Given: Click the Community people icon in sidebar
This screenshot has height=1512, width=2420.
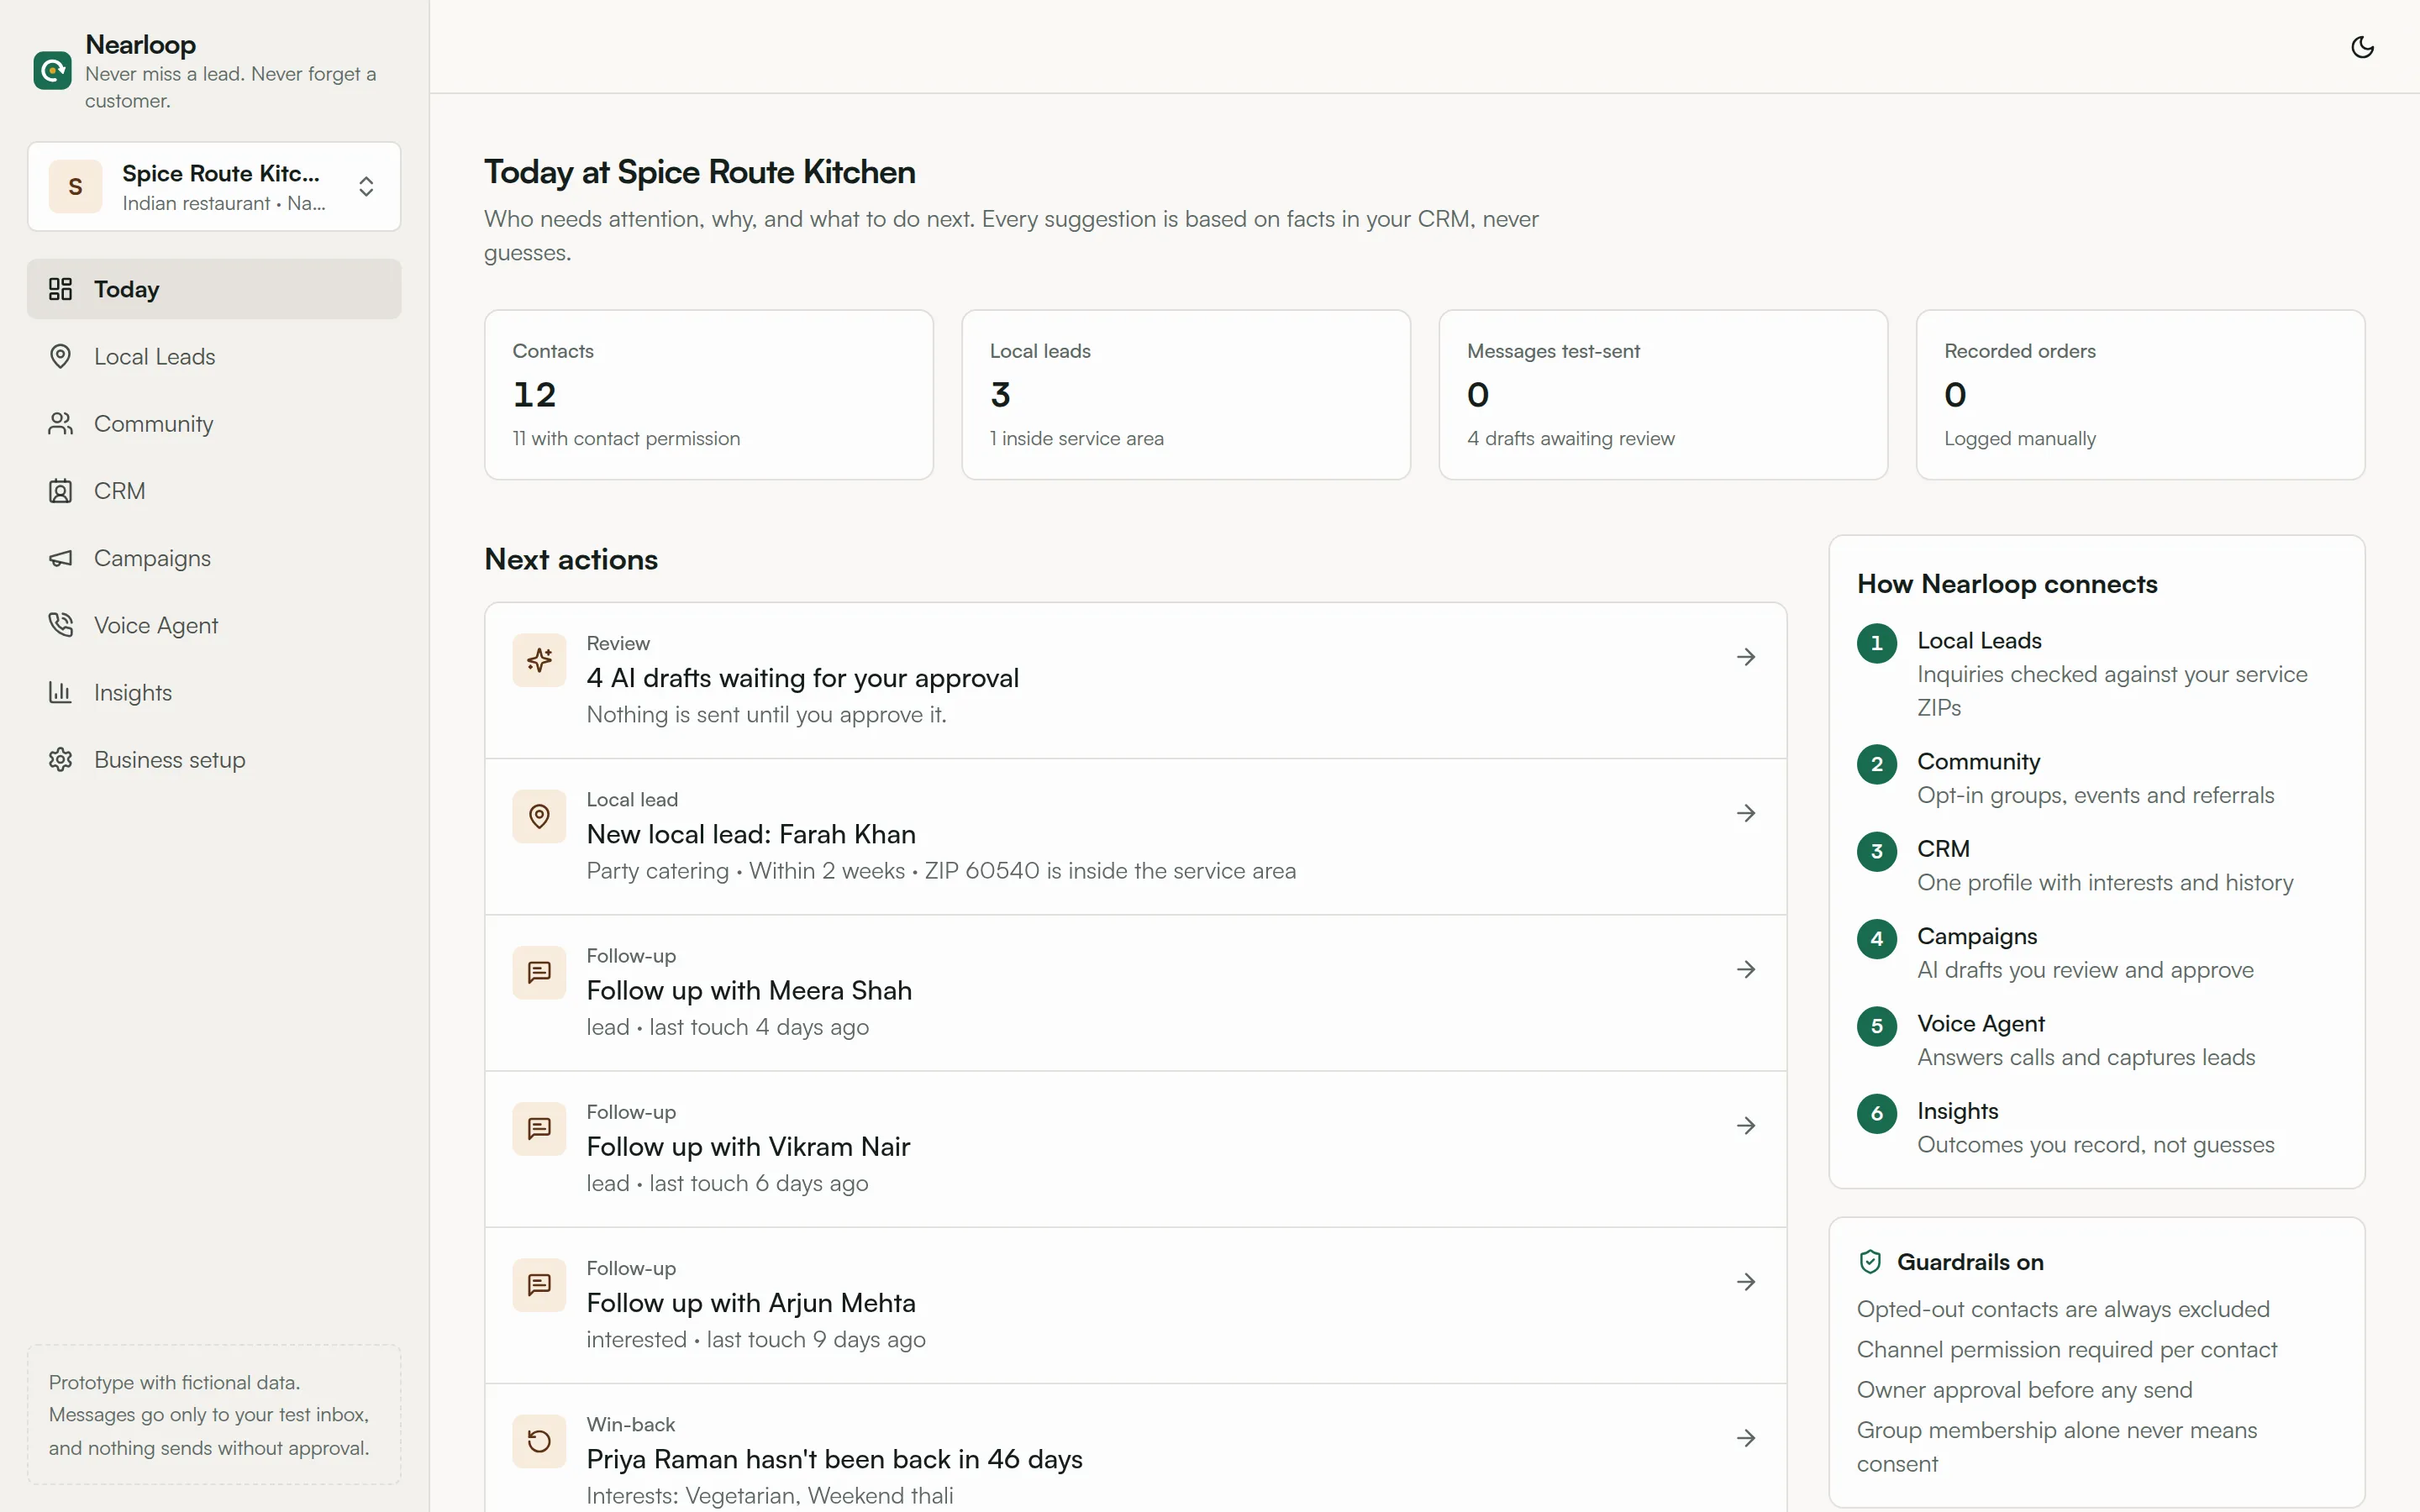Looking at the screenshot, I should [61, 424].
